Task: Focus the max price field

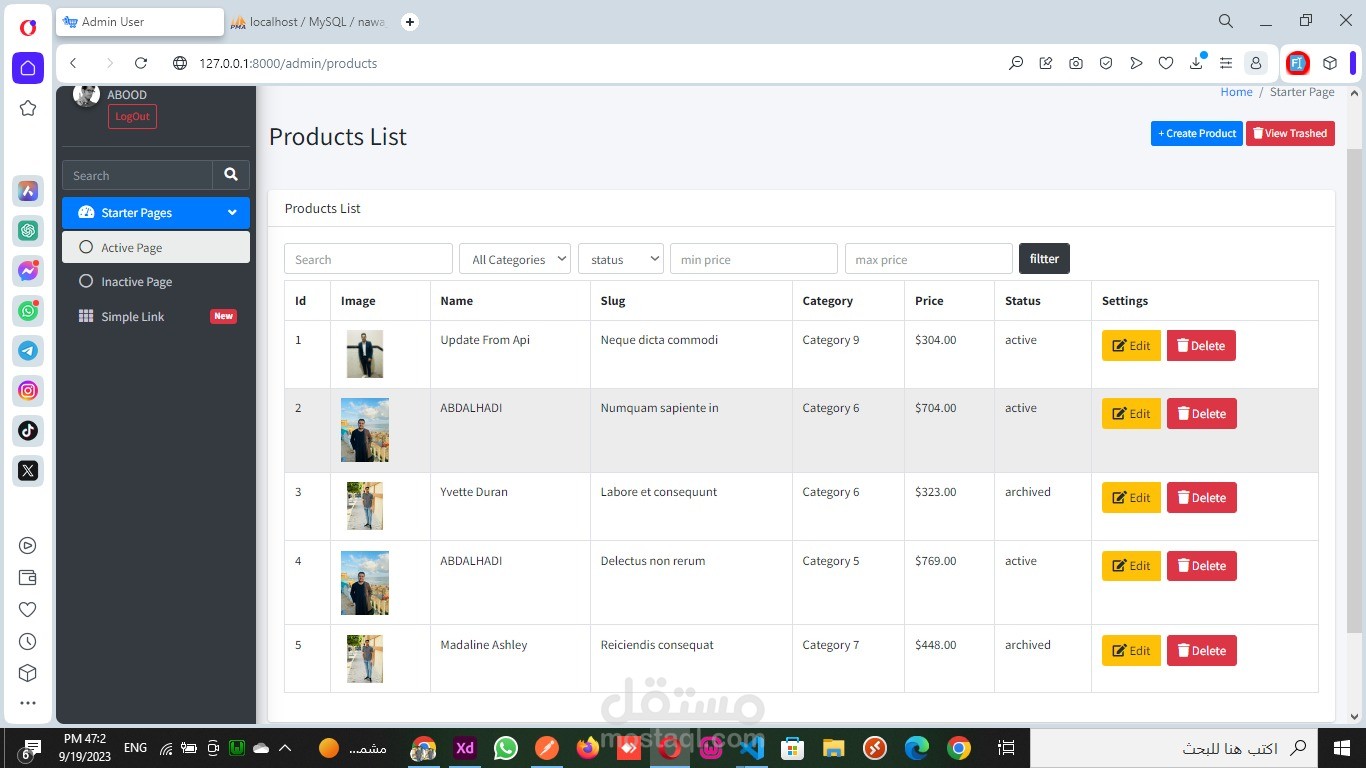Action: pyautogui.click(x=929, y=259)
